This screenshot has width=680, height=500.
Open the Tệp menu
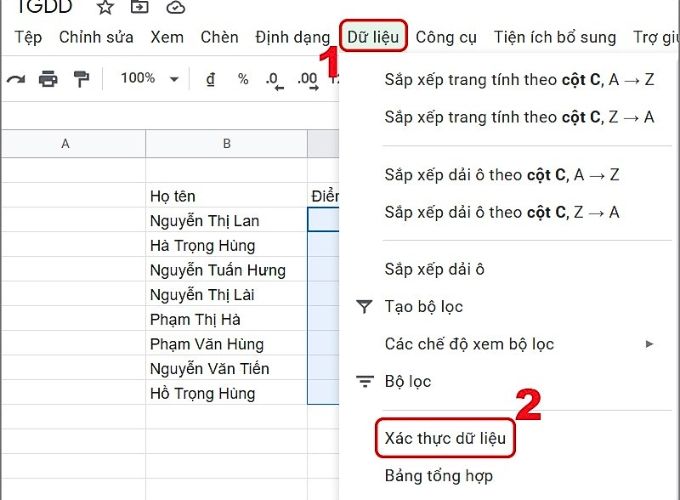point(28,37)
